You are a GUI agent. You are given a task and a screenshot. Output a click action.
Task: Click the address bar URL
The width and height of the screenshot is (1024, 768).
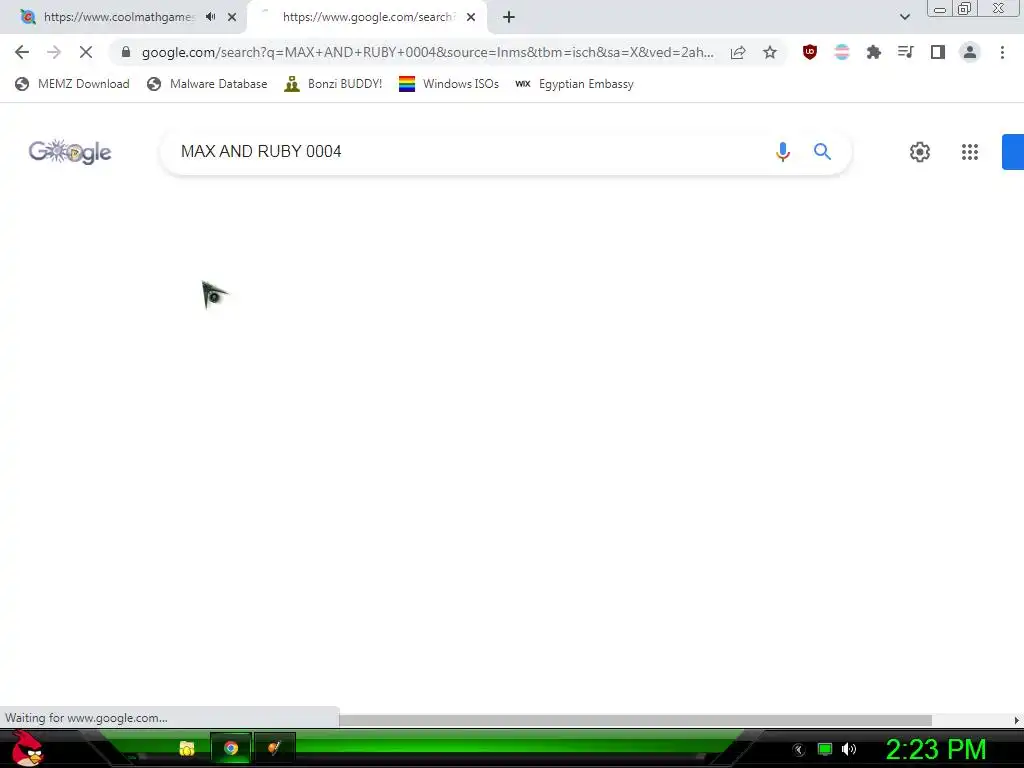tap(428, 52)
